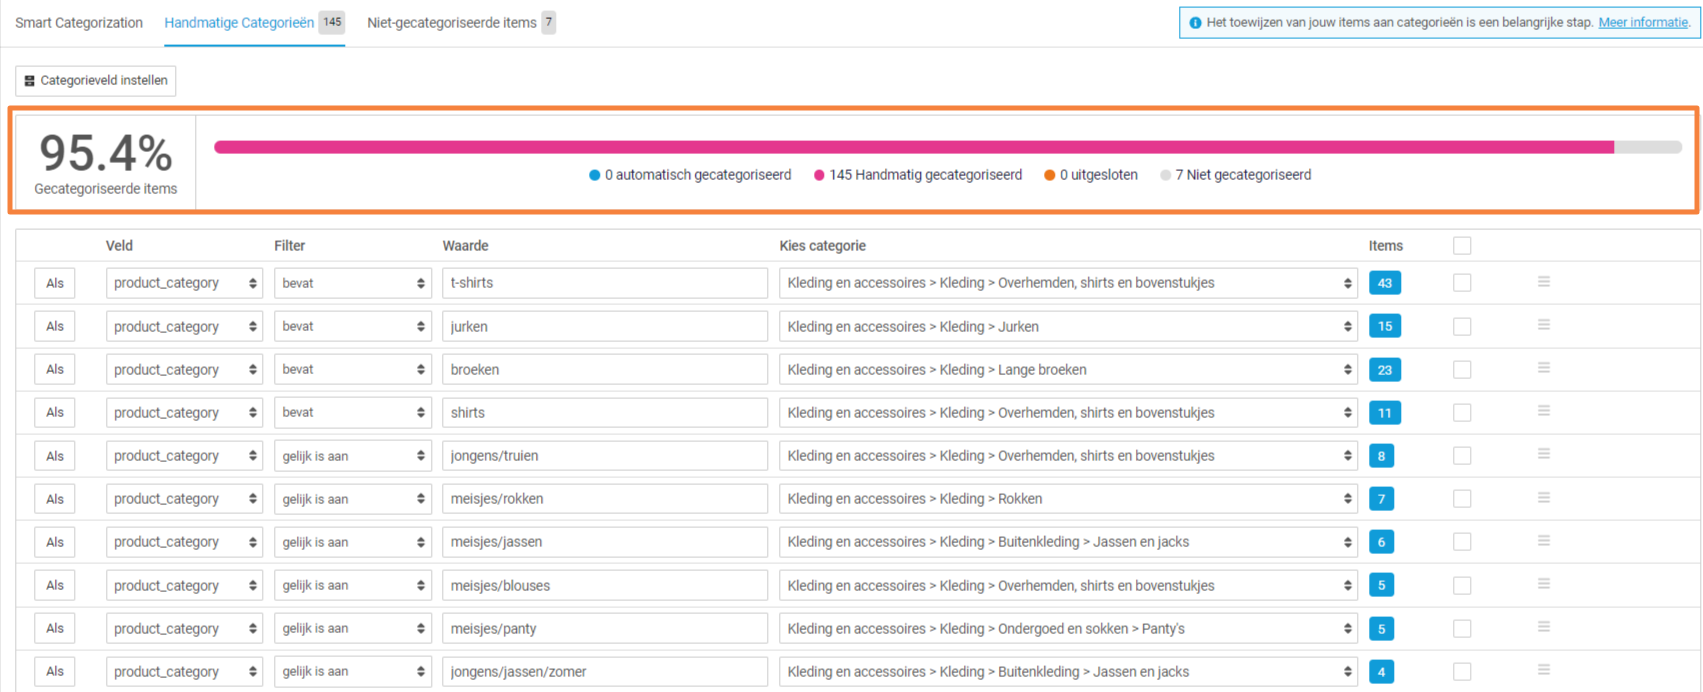The height and width of the screenshot is (692, 1703).
Task: Click the drag handle on the meisjes/panty row
Action: (x=1543, y=627)
